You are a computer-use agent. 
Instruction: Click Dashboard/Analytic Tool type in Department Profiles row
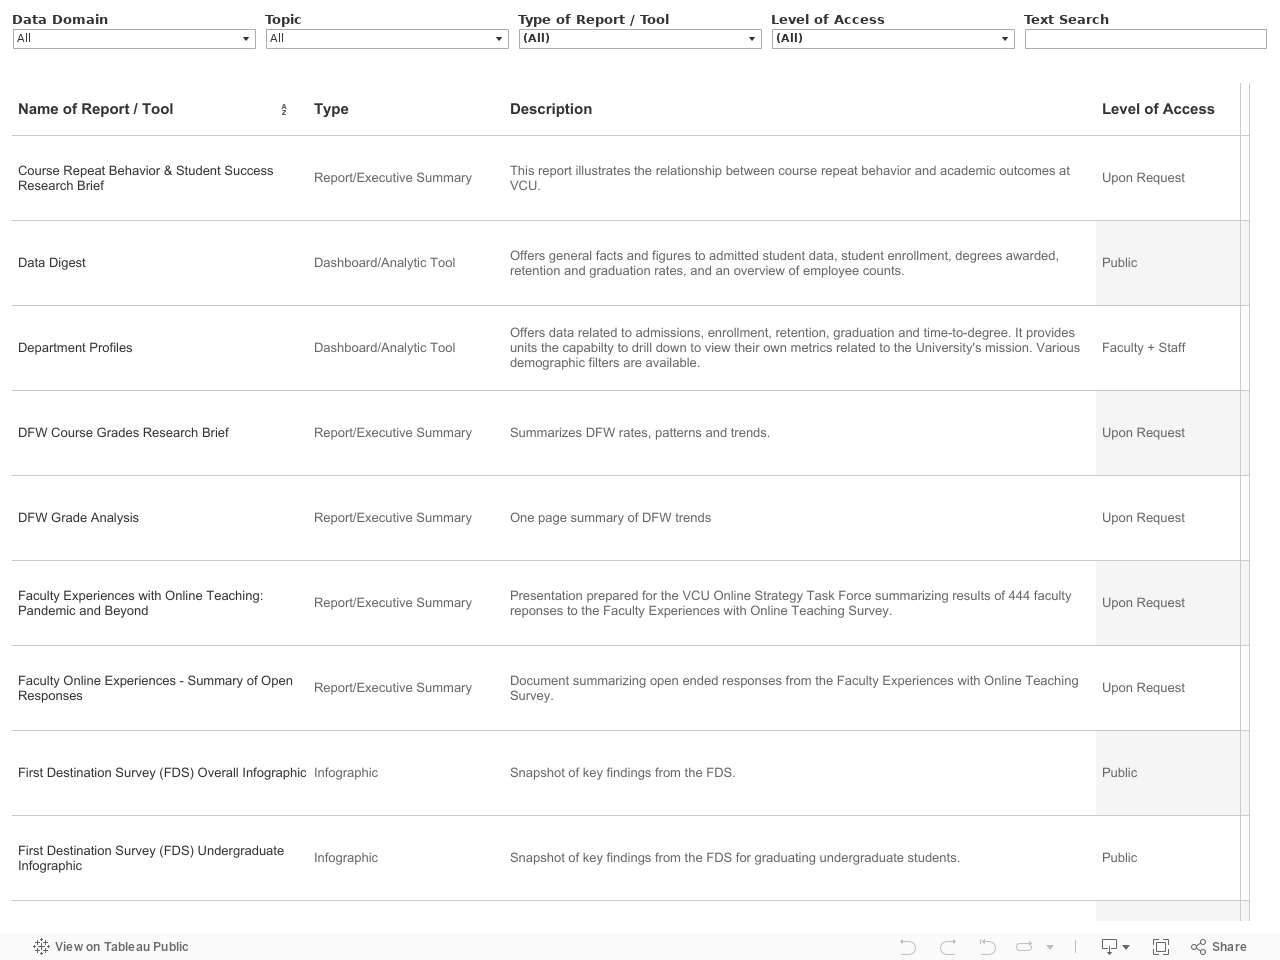(384, 348)
